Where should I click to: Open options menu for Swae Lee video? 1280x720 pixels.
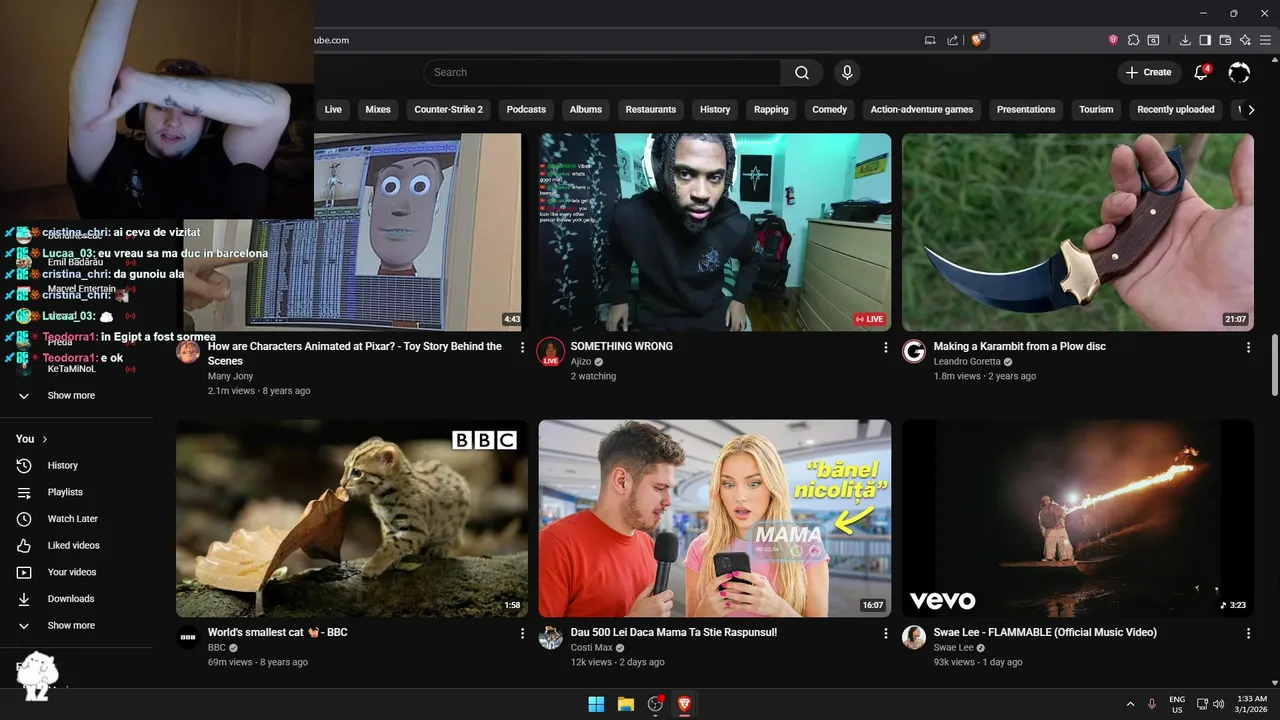1248,633
